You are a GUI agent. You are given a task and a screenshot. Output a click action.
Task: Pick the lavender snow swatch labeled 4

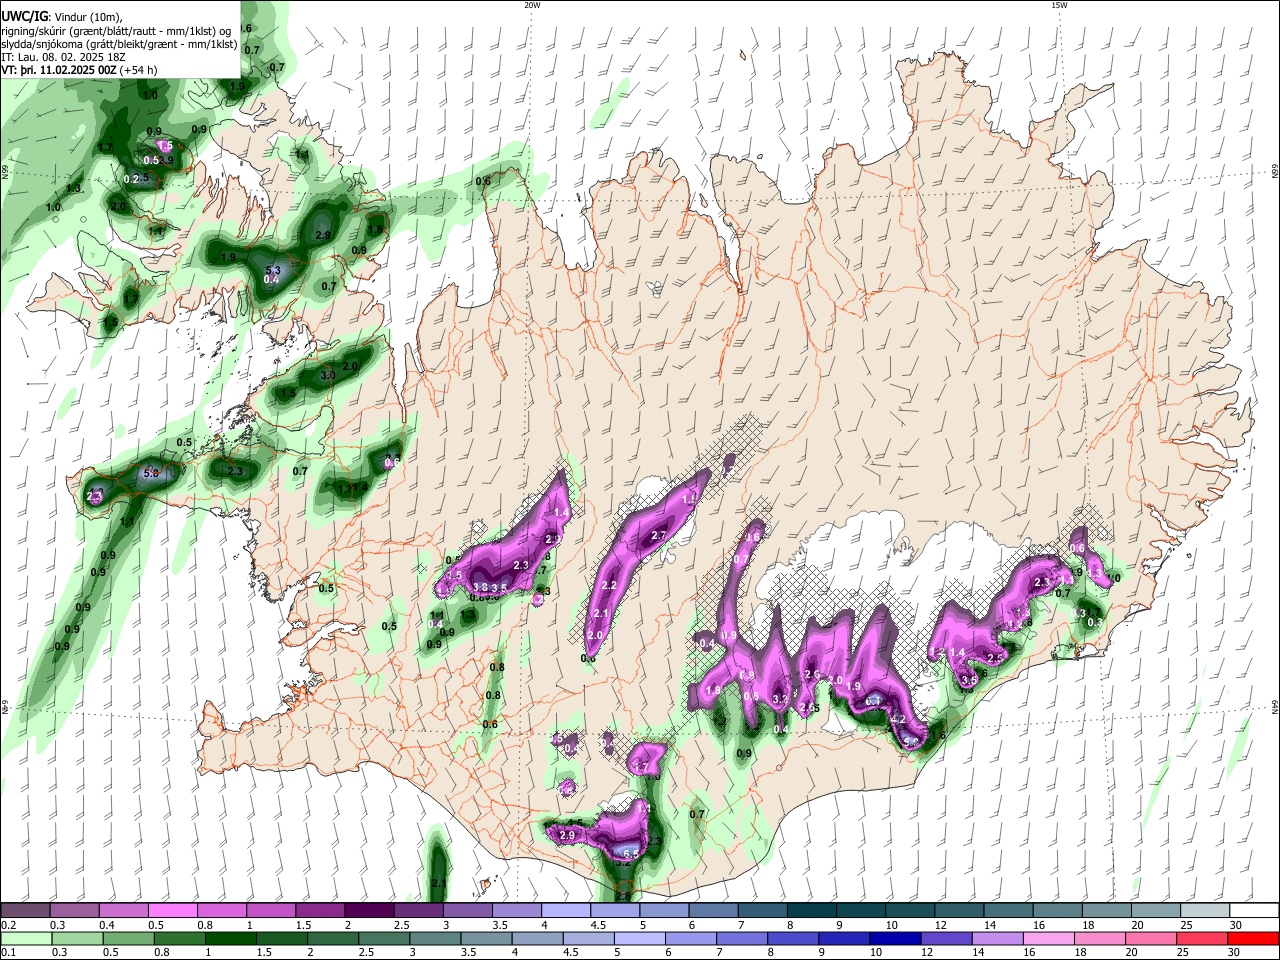click(x=565, y=911)
